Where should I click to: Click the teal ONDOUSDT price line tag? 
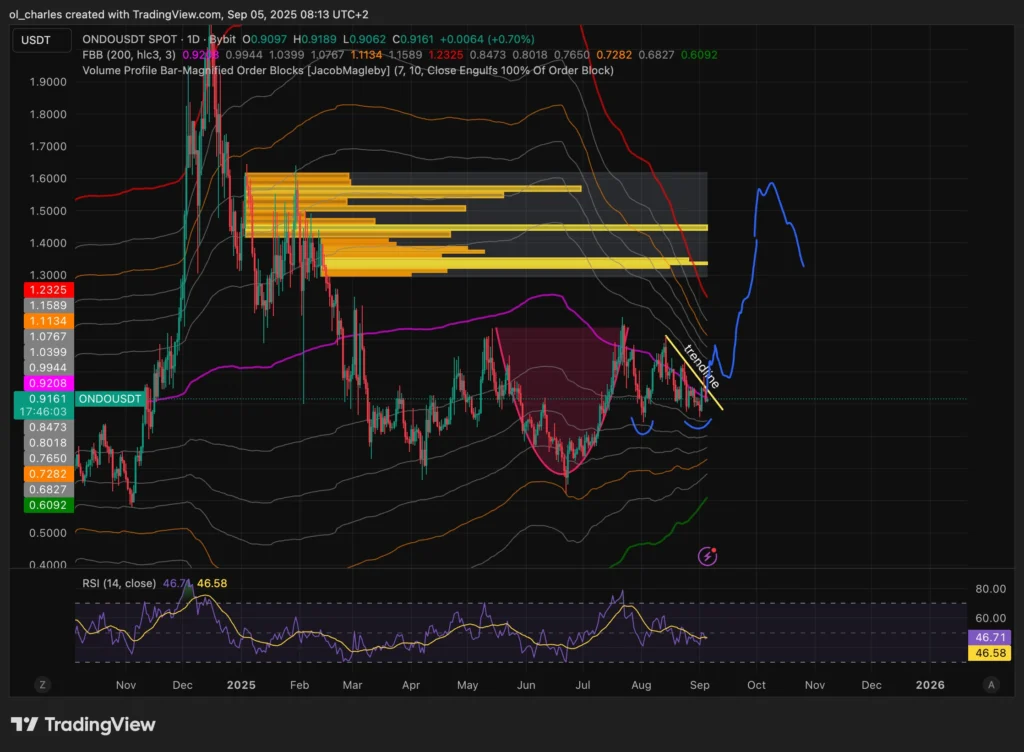tap(111, 398)
